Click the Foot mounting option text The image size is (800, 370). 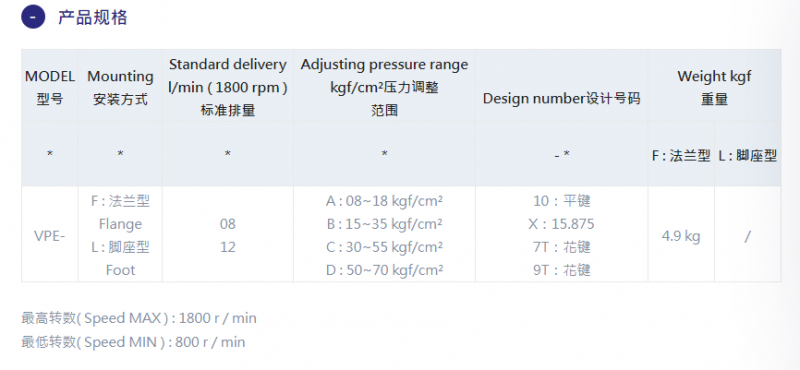[120, 270]
